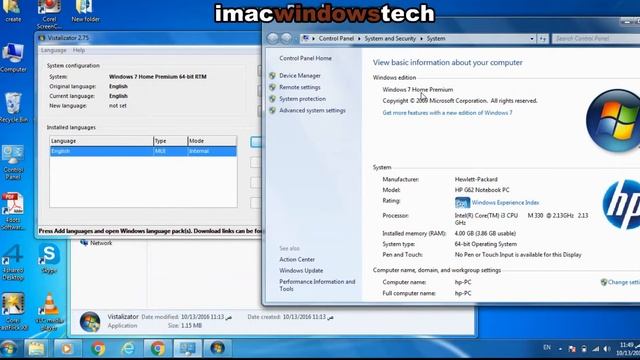The width and height of the screenshot is (640, 360).
Task: Click the '4.00 GB (3.86 GB usable)' memory value
Action: click(485, 233)
